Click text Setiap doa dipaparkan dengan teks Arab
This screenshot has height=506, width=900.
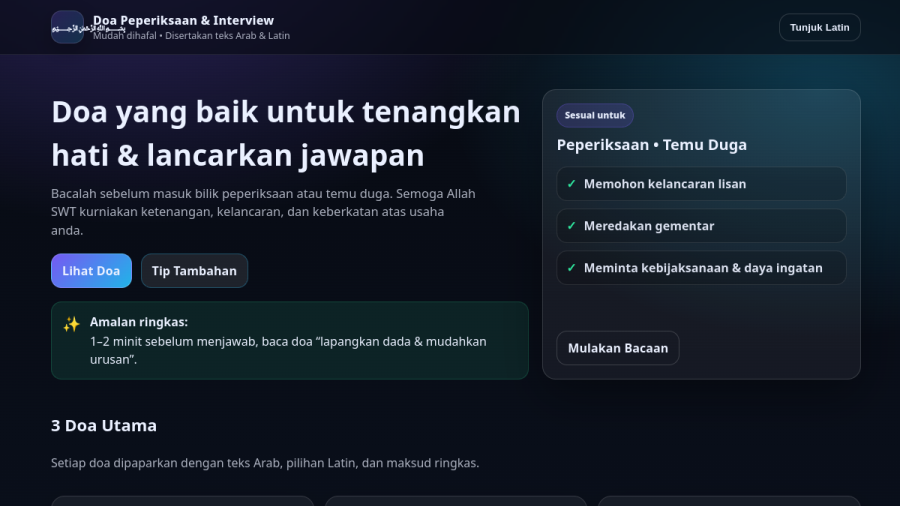coord(265,463)
